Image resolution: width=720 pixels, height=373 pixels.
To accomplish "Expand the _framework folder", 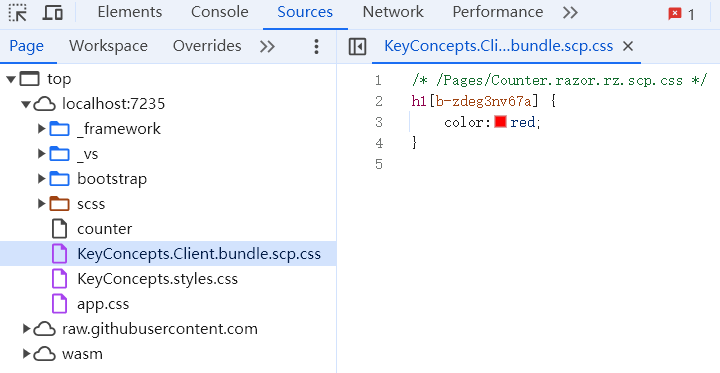I will pos(42,129).
